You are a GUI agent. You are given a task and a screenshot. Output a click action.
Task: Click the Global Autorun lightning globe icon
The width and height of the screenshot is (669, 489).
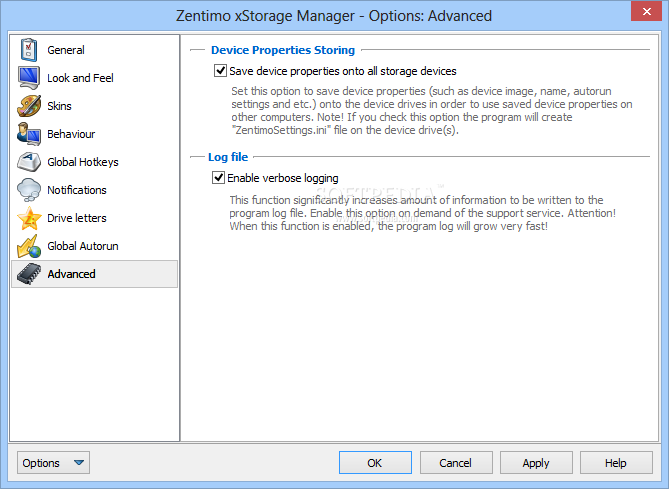tap(29, 246)
